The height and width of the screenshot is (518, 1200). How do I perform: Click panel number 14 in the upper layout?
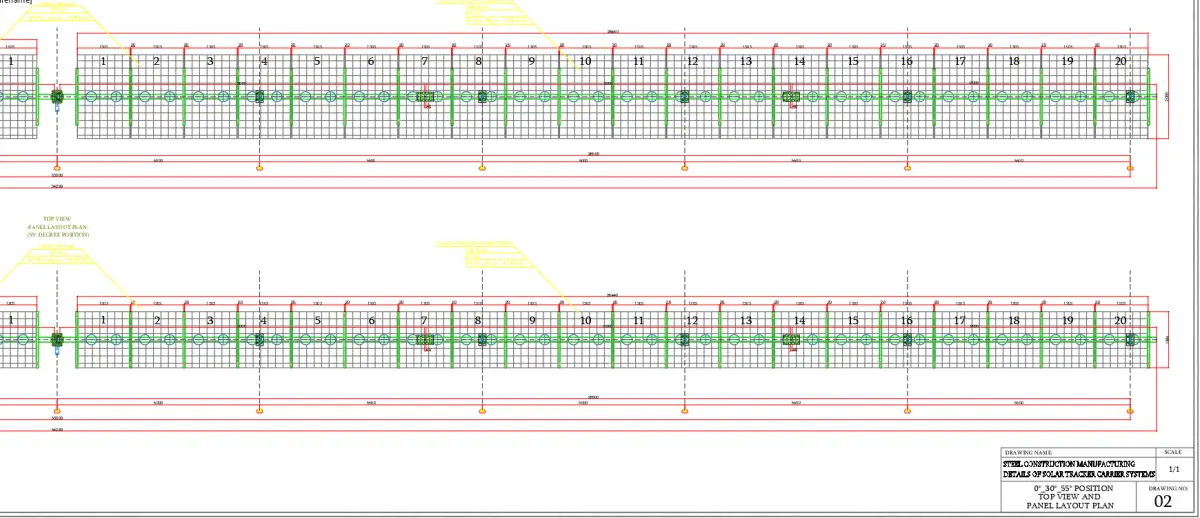pos(799,61)
